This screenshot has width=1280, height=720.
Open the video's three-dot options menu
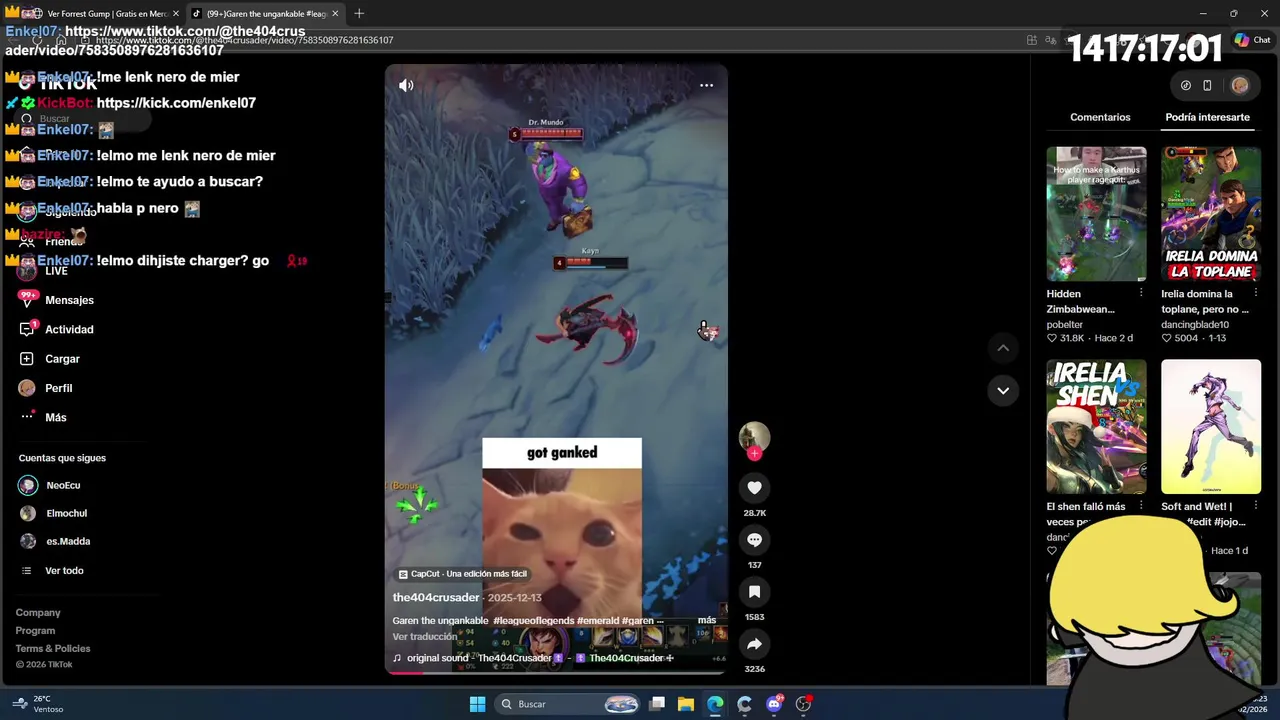pyautogui.click(x=706, y=85)
